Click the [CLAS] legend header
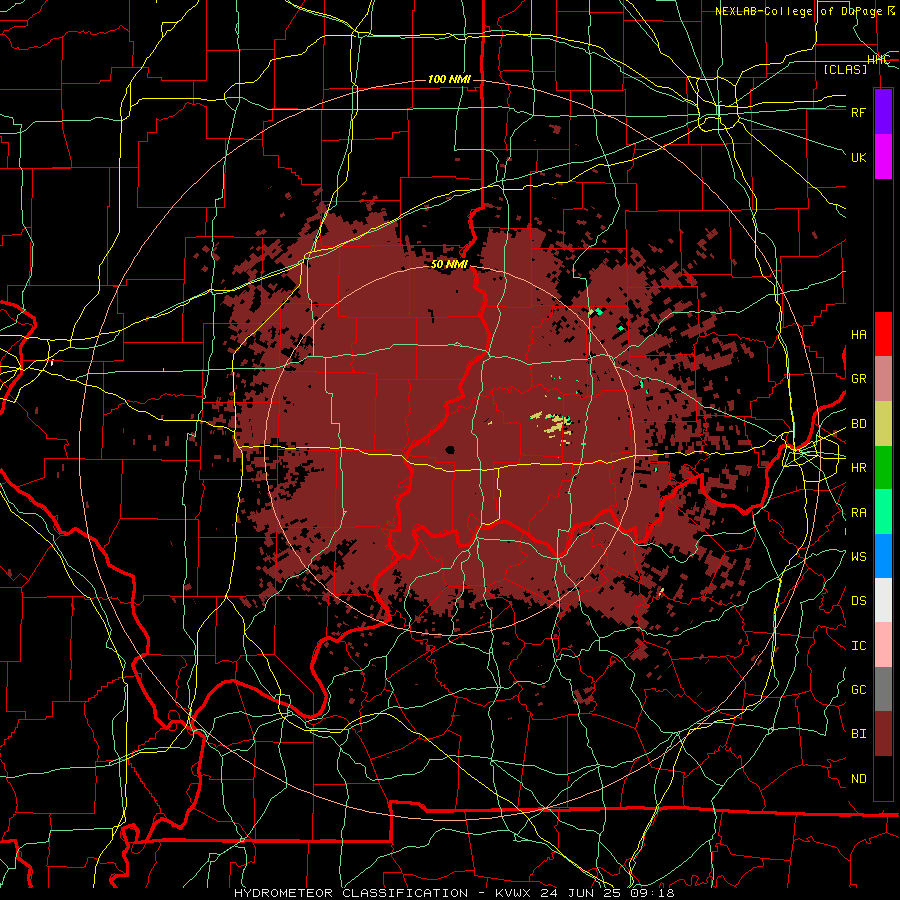This screenshot has width=900, height=900. (x=845, y=69)
